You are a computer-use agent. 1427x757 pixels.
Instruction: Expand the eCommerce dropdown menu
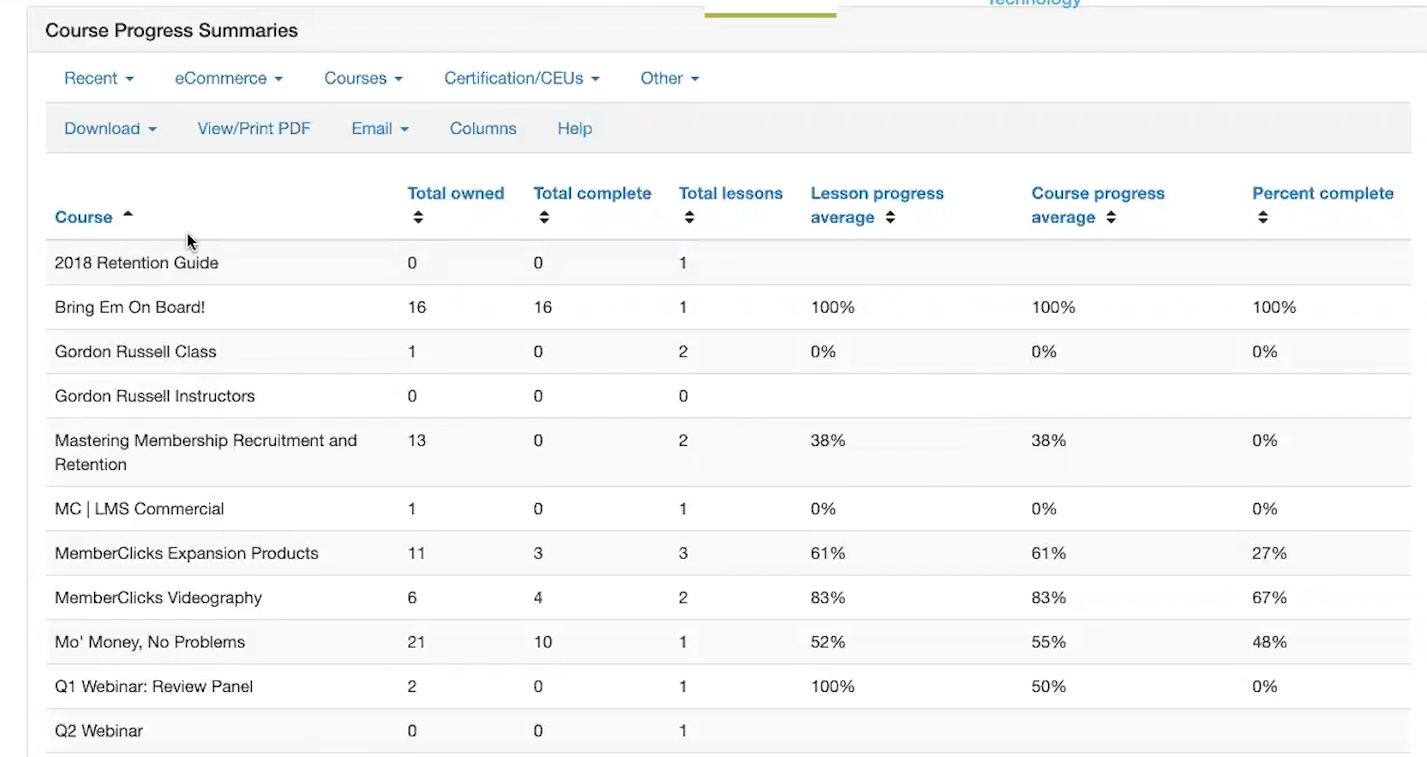point(228,78)
